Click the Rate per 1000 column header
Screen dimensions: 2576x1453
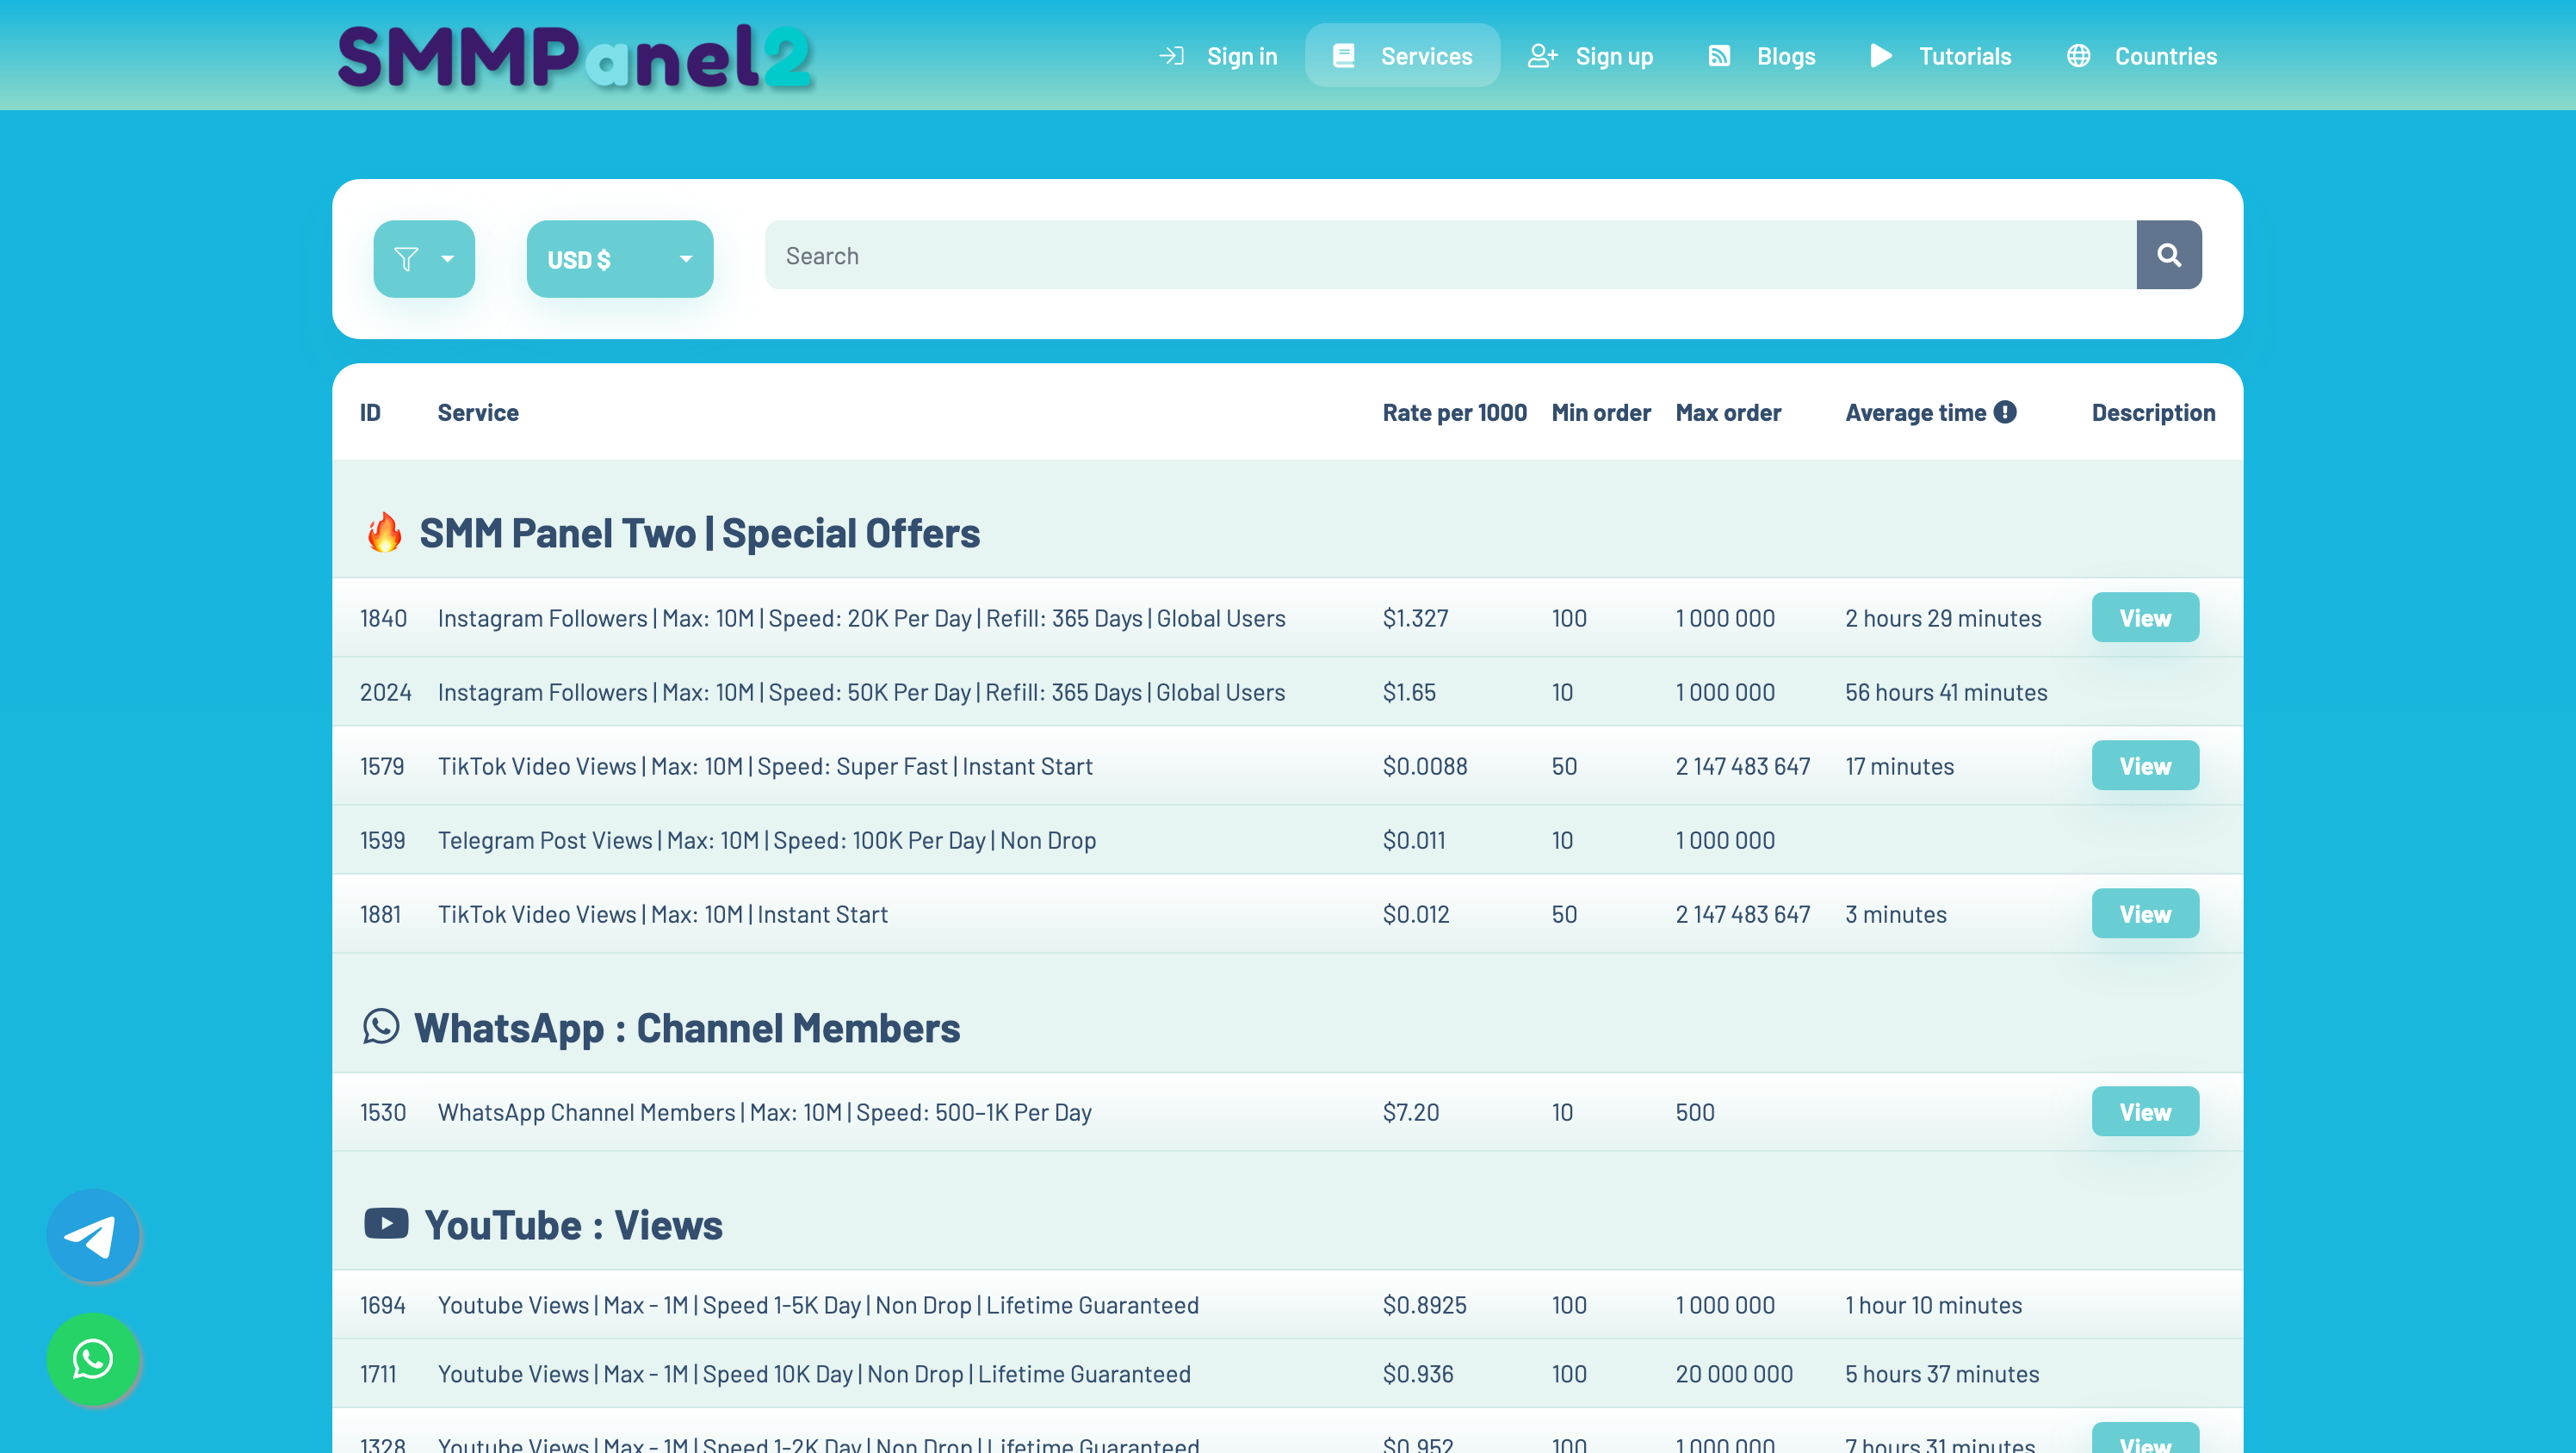pos(1454,412)
